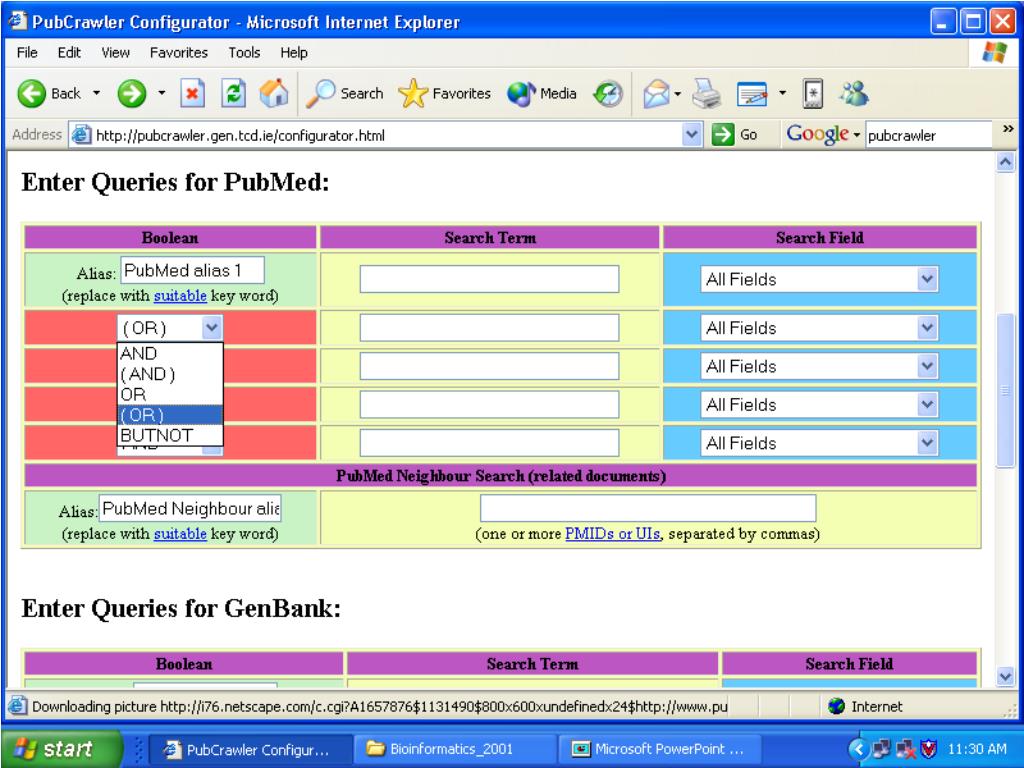Viewport: 1024px width, 768px height.
Task: Open All Fields dropdown in fourth row
Action: click(819, 404)
